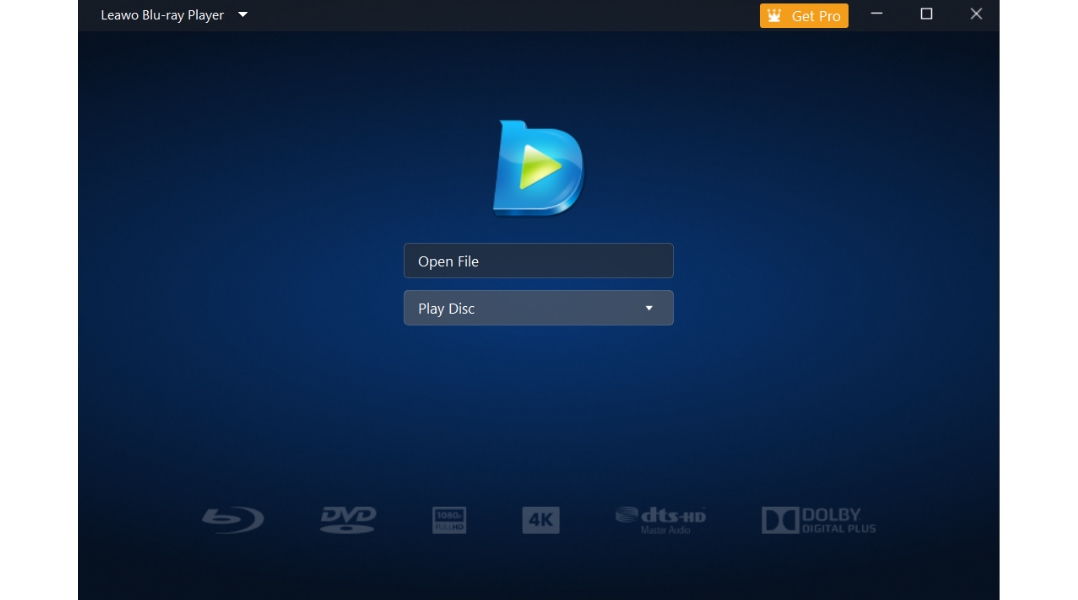Click the Dolby Digital Plus text
The height and width of the screenshot is (600, 1078).
tap(838, 521)
